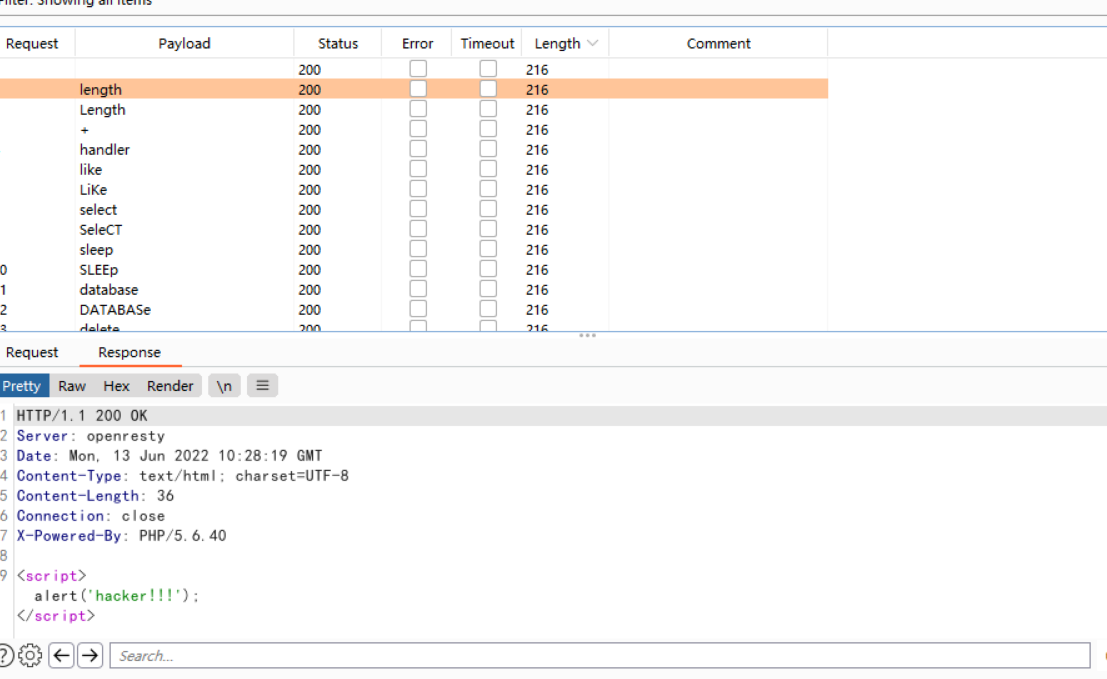
Task: Switch response view to Render mode
Action: pos(170,385)
